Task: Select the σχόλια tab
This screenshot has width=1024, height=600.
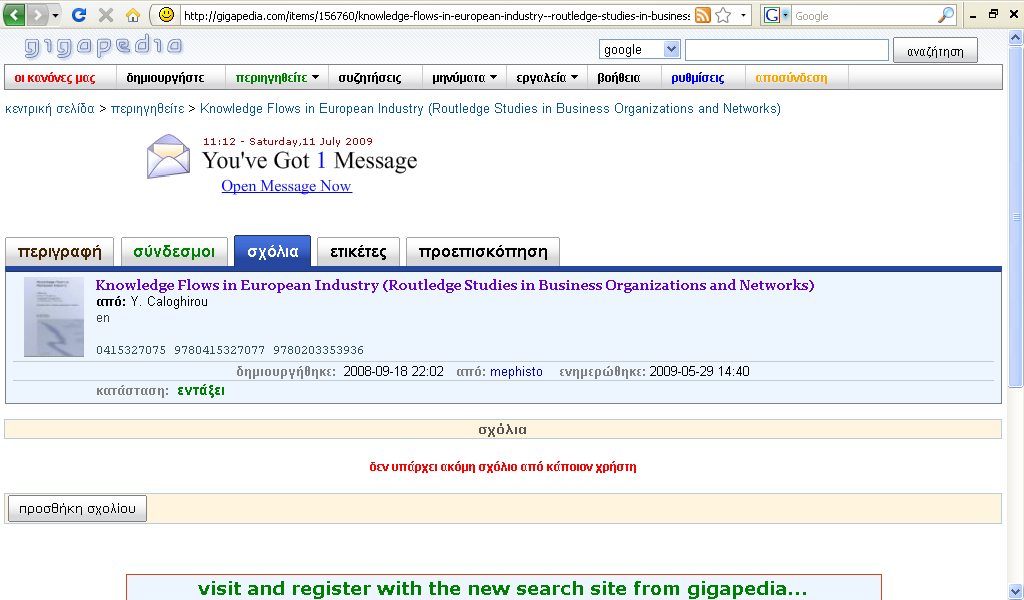Action: point(272,251)
